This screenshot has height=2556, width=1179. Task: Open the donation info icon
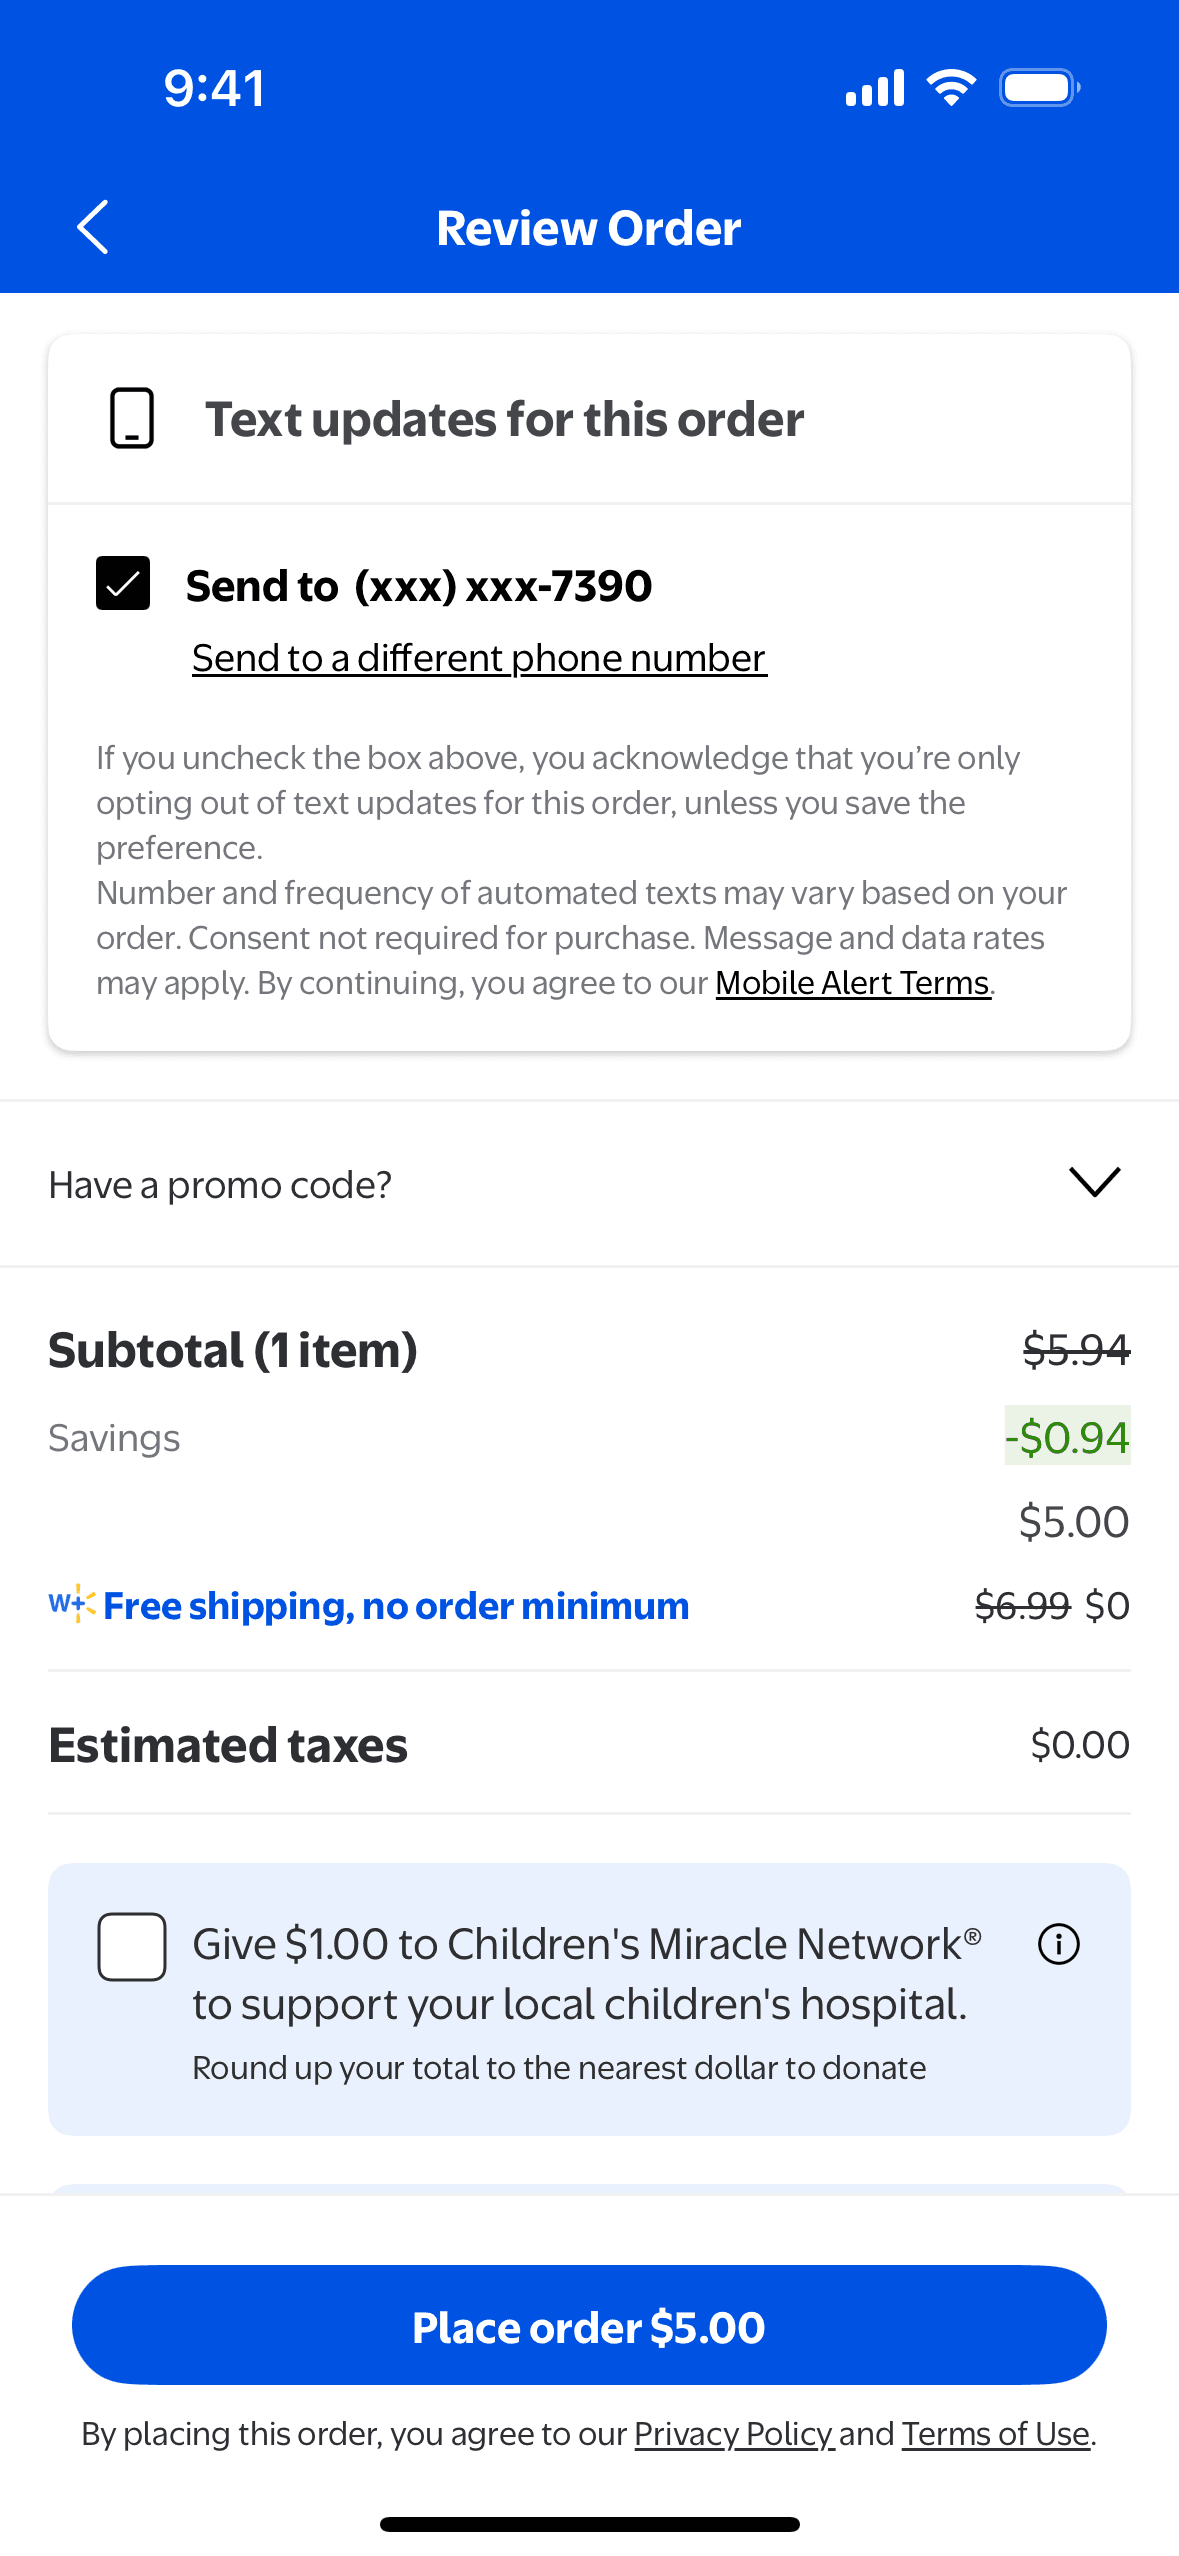(x=1058, y=1945)
